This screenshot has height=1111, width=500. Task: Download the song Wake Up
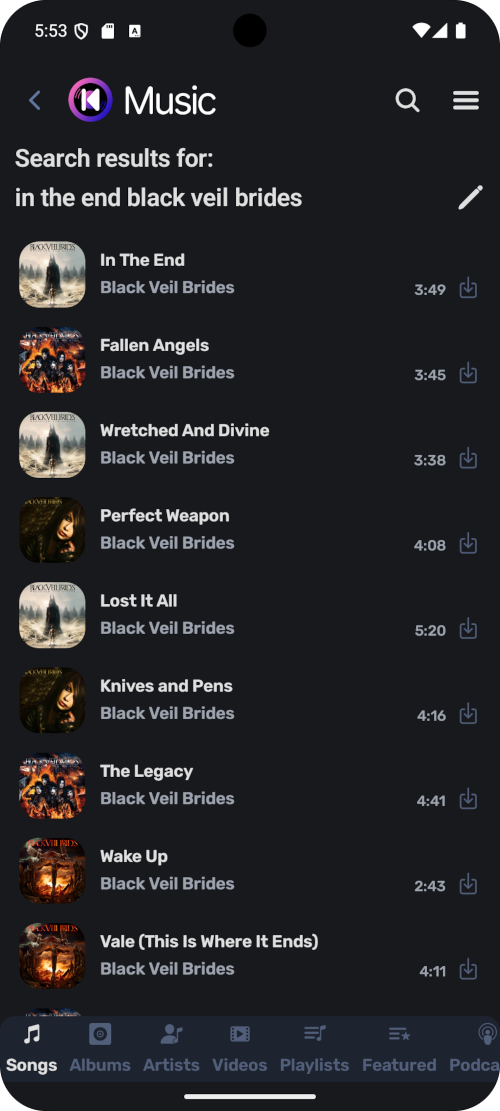click(x=468, y=884)
